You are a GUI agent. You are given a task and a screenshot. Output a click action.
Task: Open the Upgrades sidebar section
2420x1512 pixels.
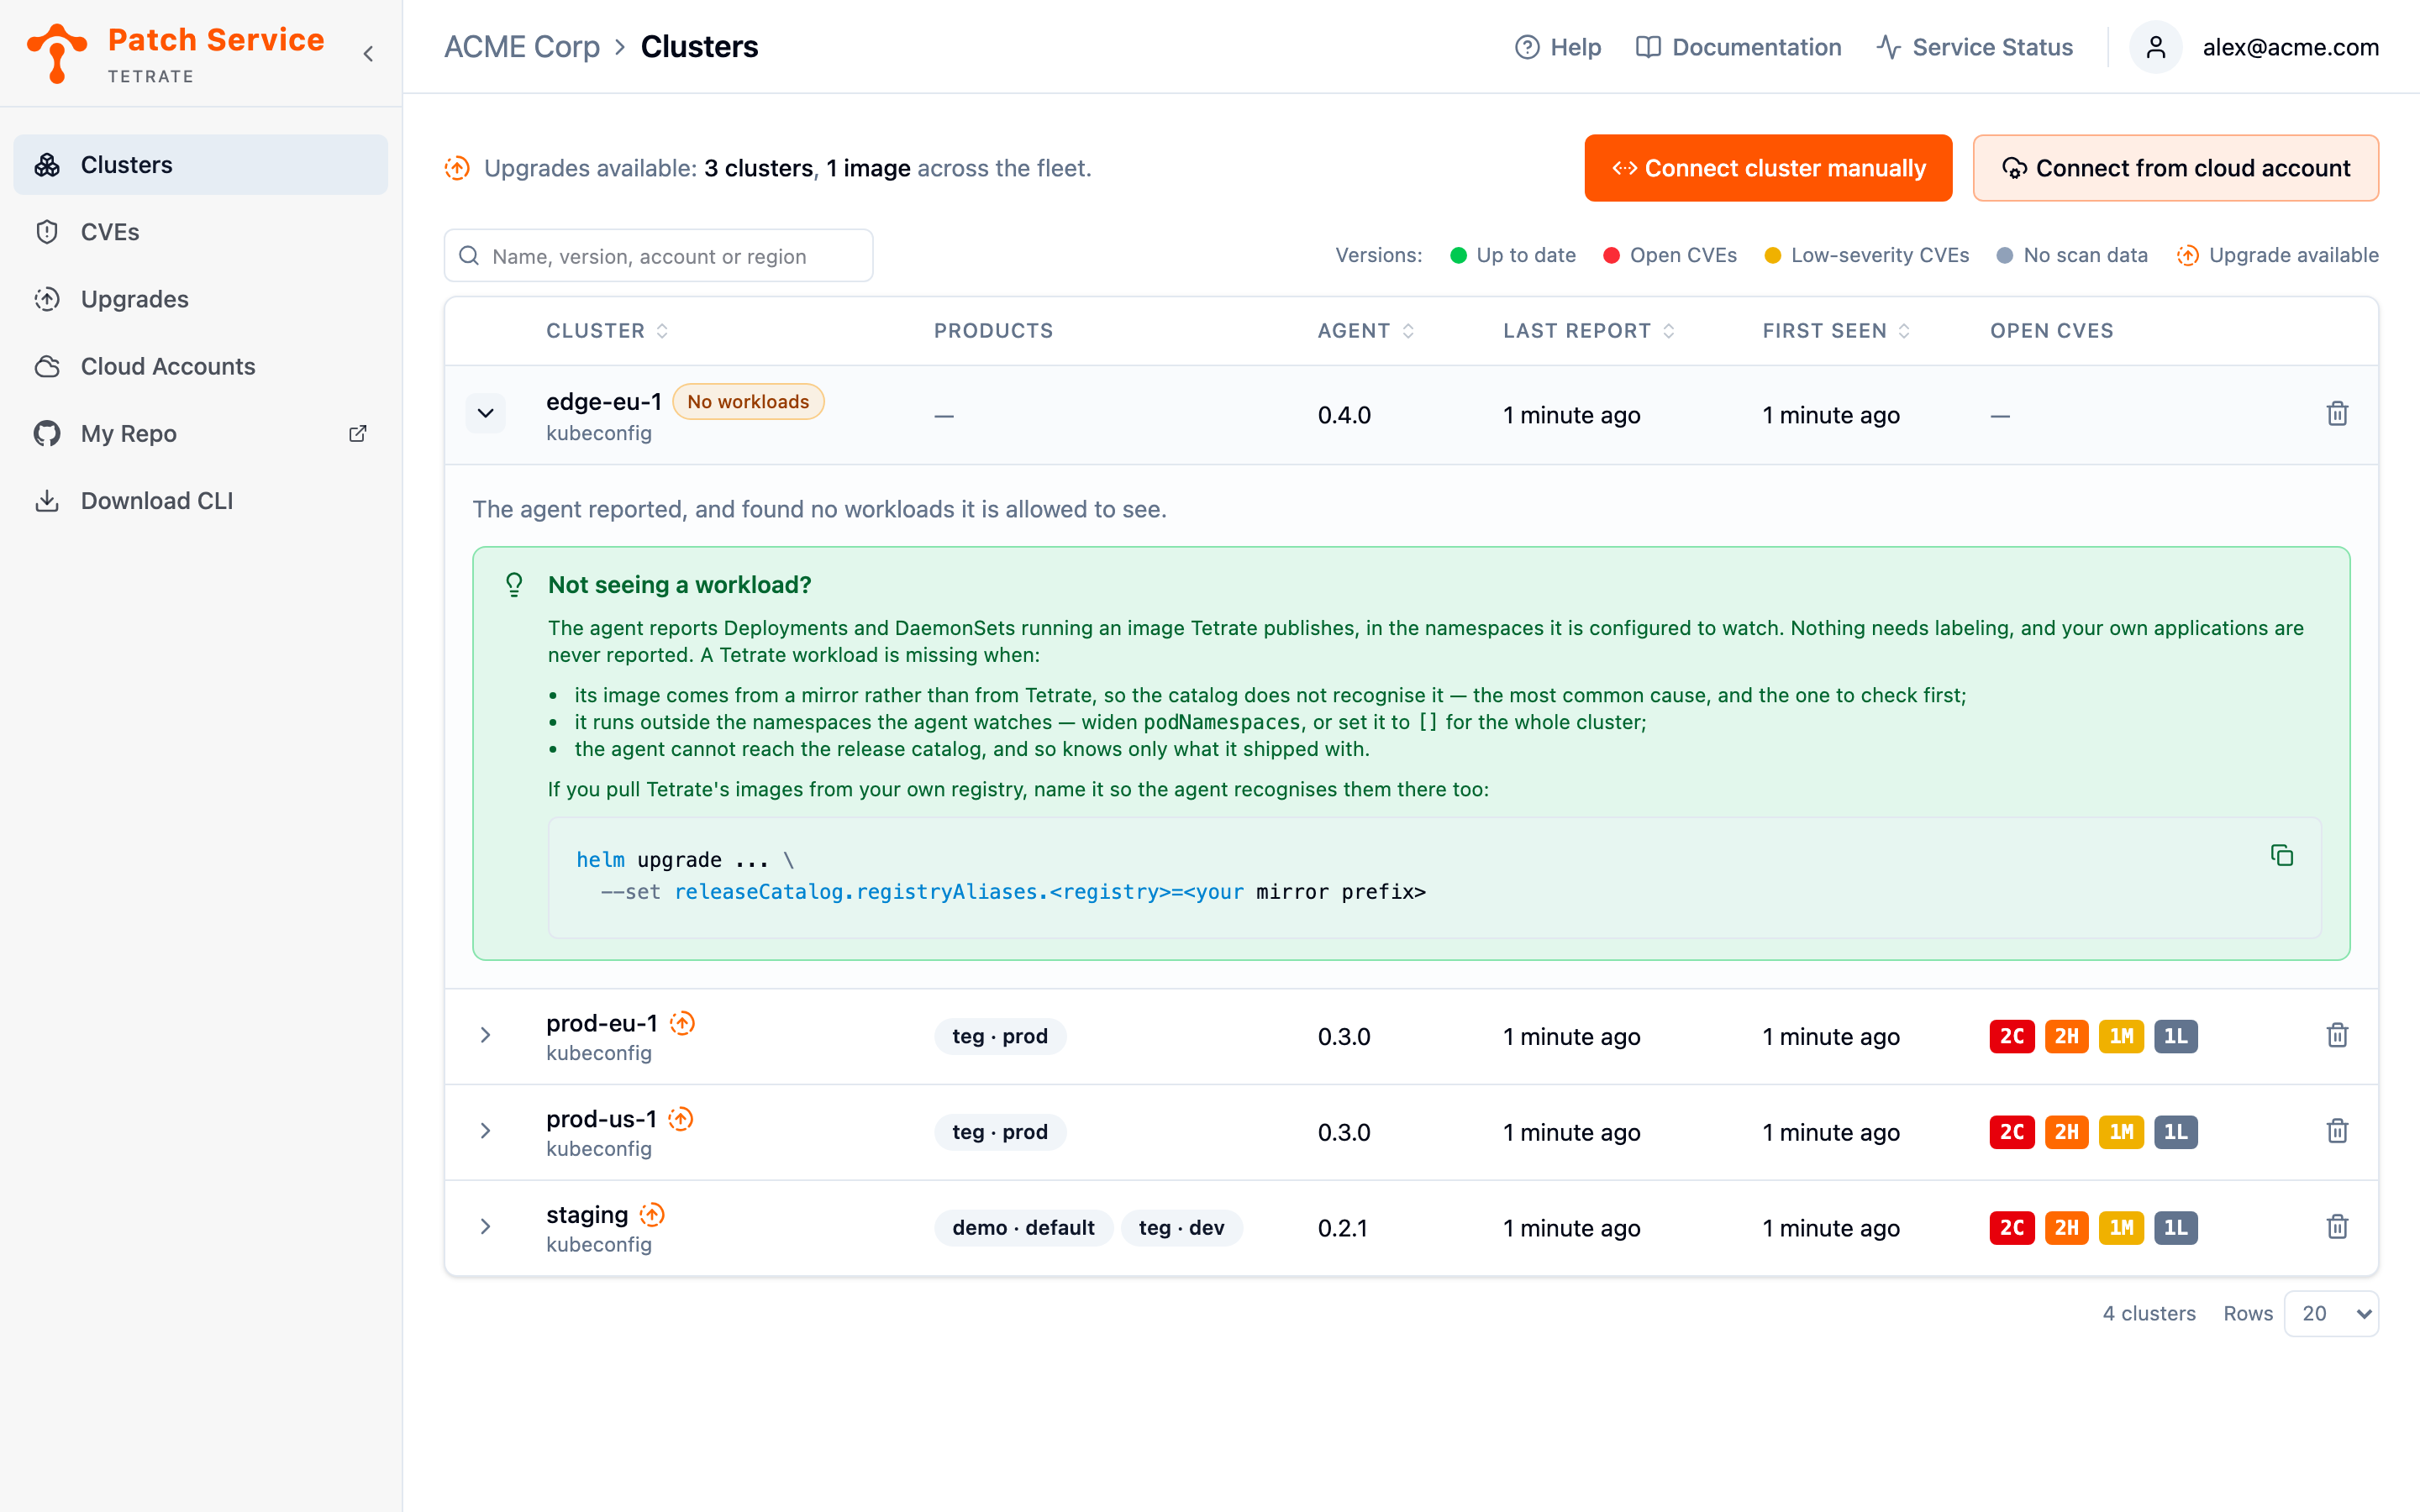[200, 299]
